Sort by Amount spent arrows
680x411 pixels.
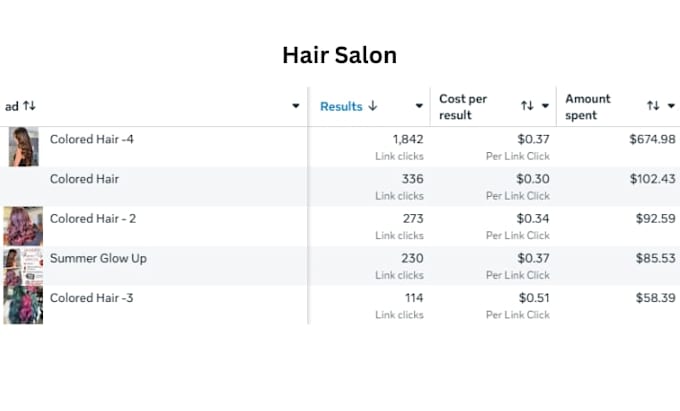coord(653,106)
